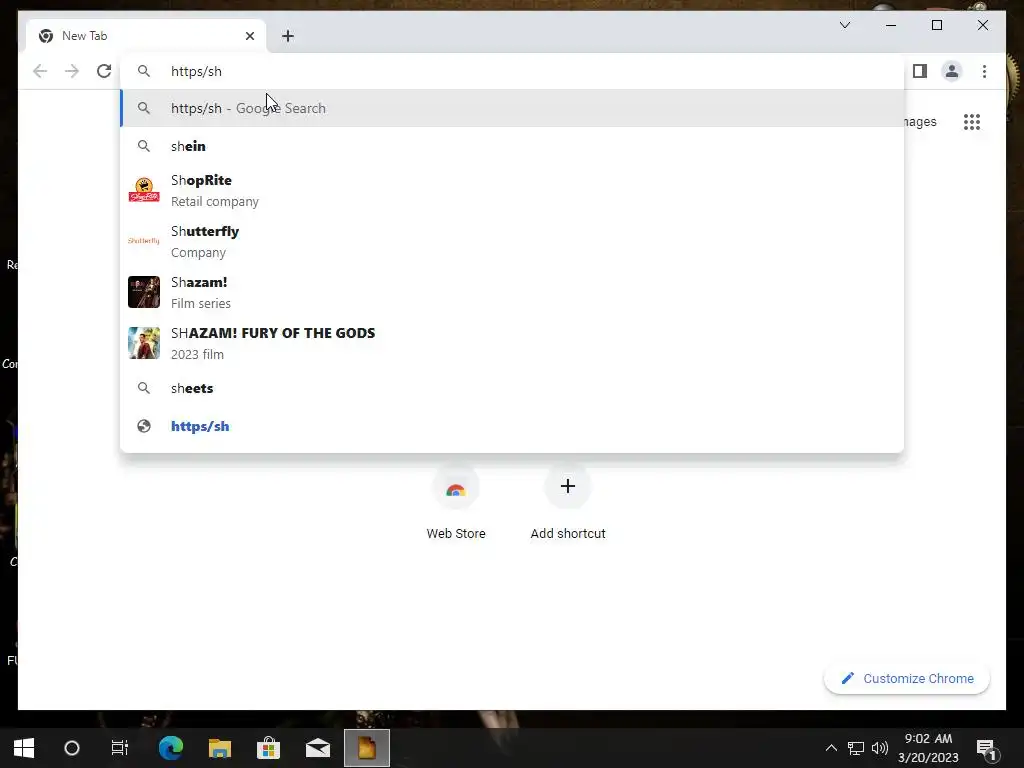1024x768 pixels.
Task: Open Microsoft Store from taskbar
Action: 268,748
